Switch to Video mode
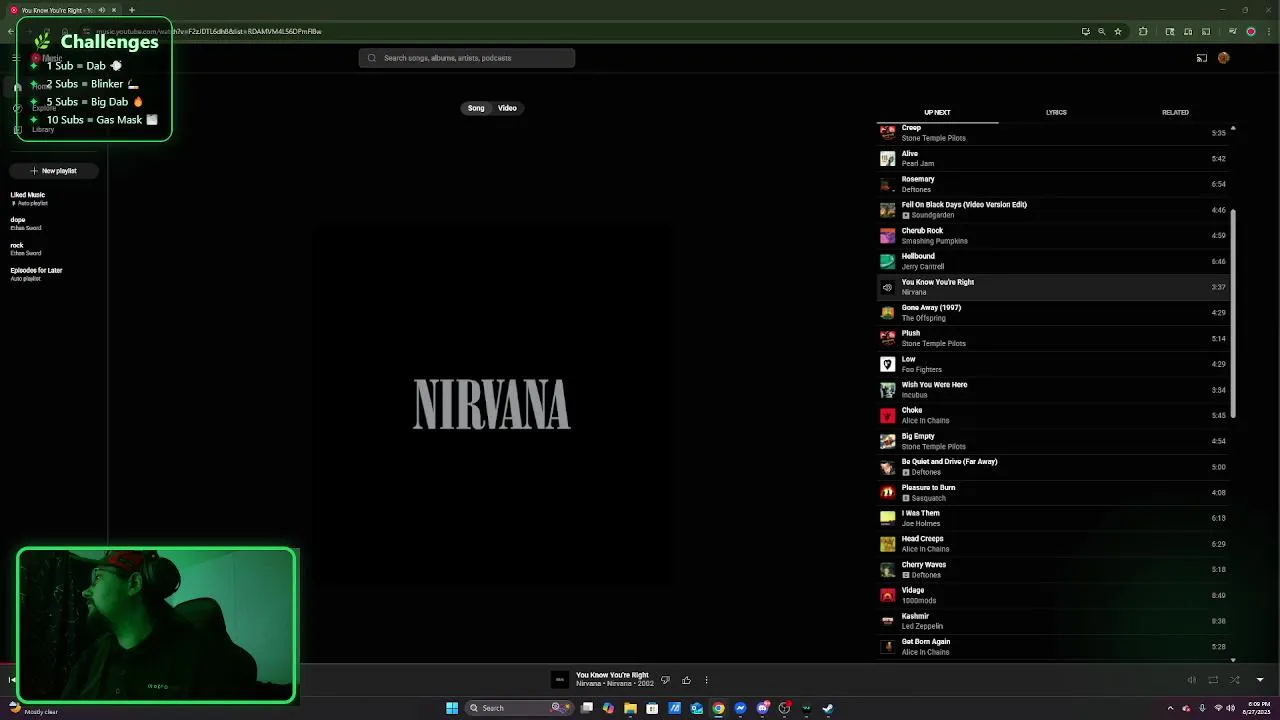 point(507,108)
